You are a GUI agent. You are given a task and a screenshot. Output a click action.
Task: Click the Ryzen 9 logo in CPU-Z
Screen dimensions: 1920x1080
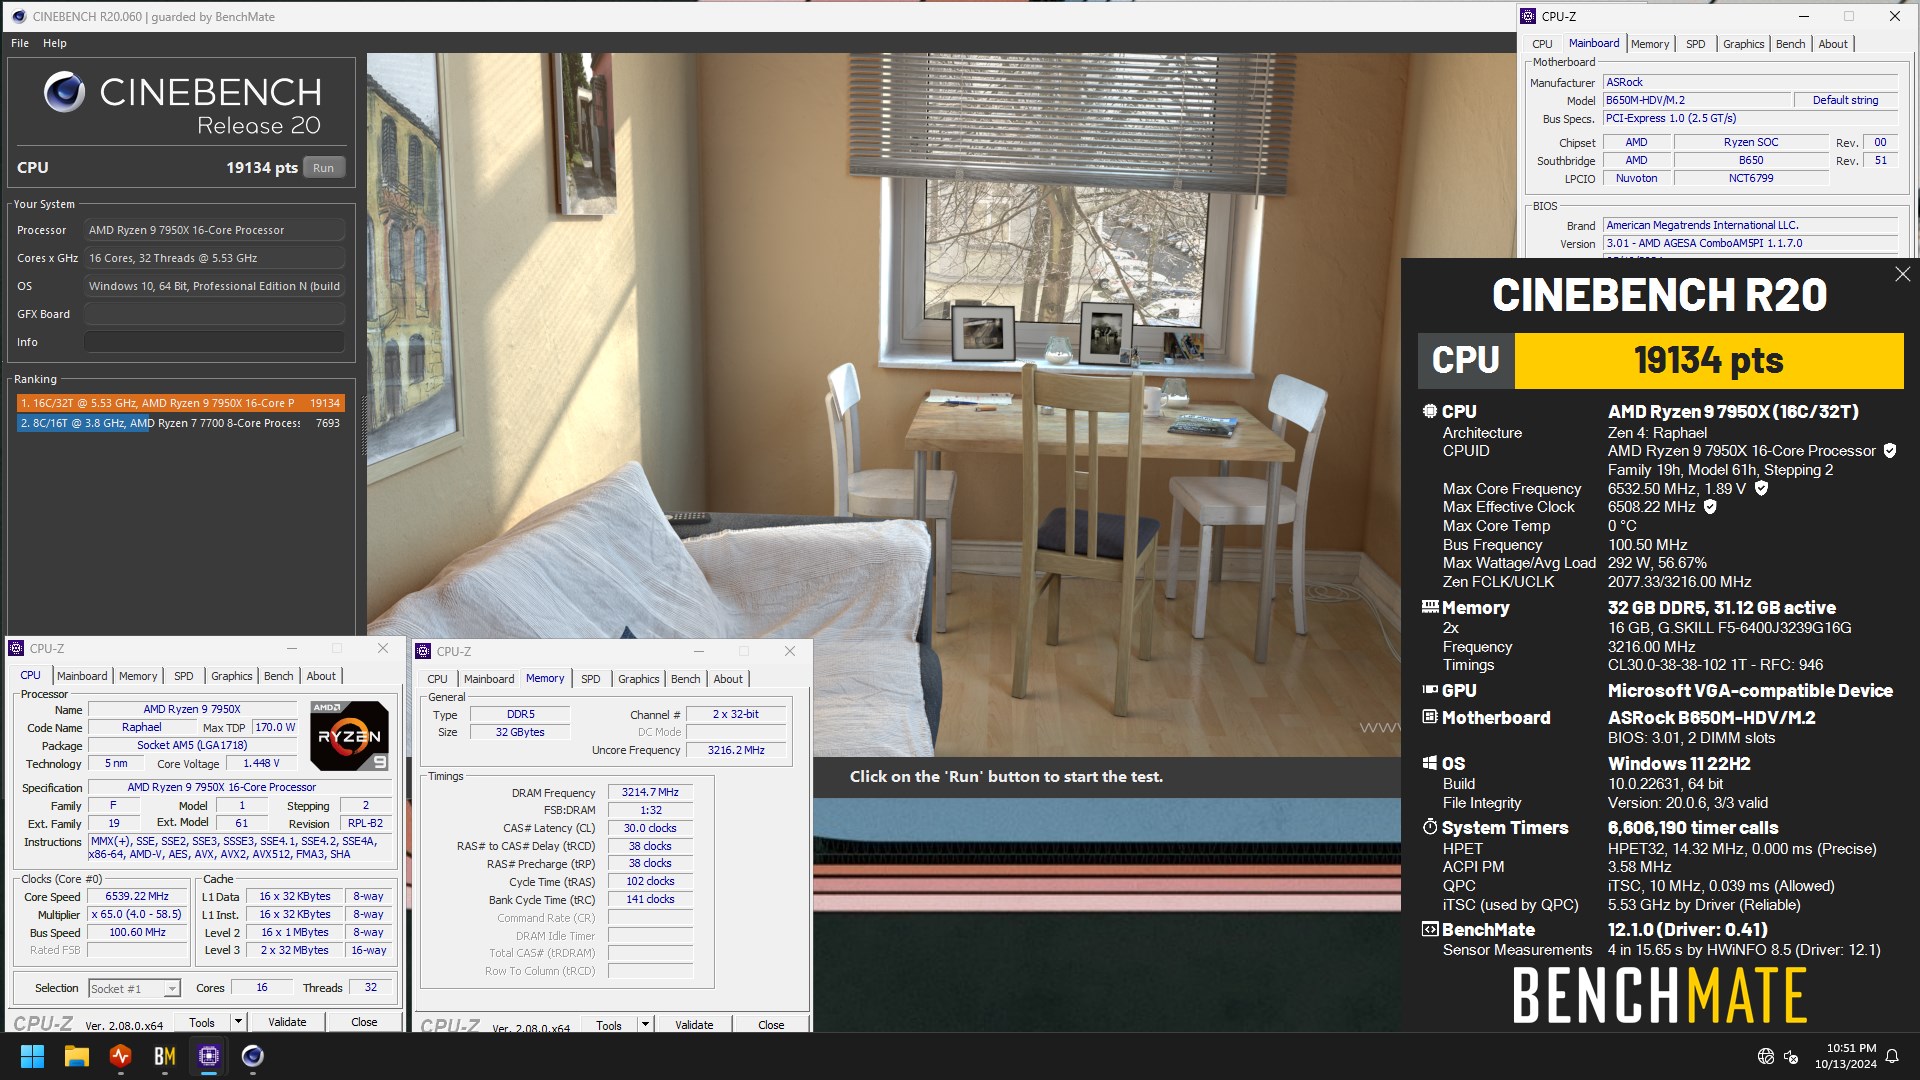(349, 736)
